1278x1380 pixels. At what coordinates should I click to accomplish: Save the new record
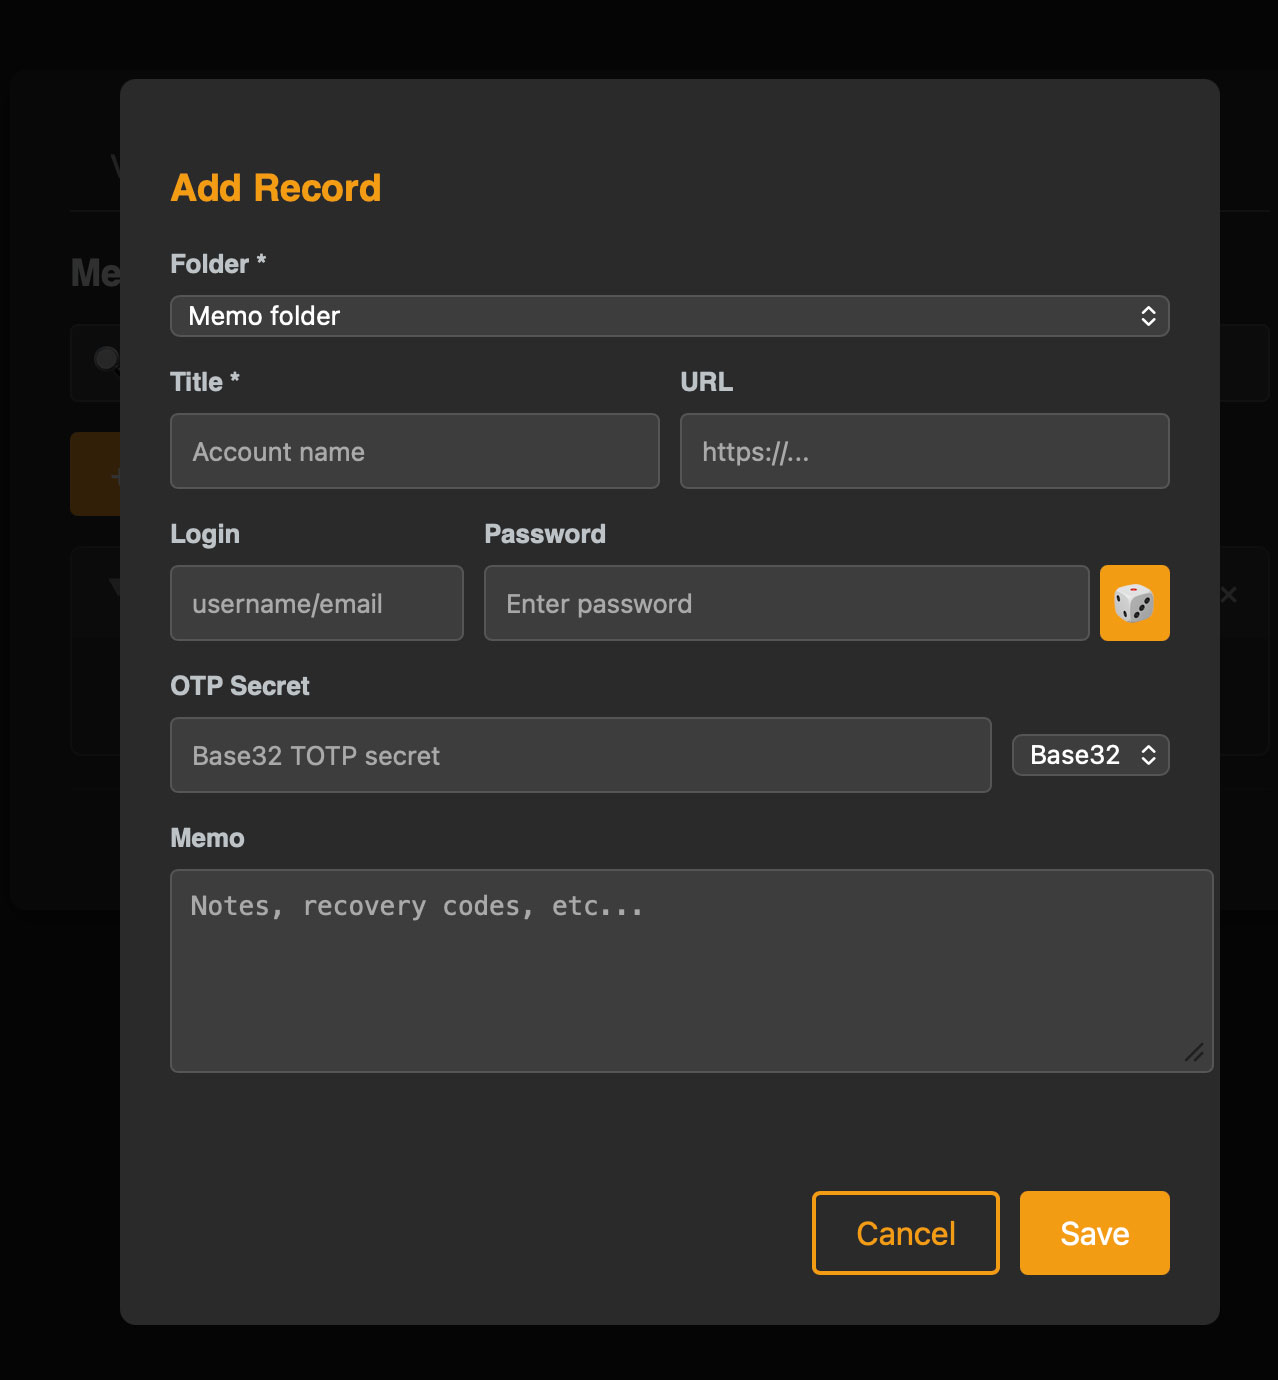coord(1094,1233)
